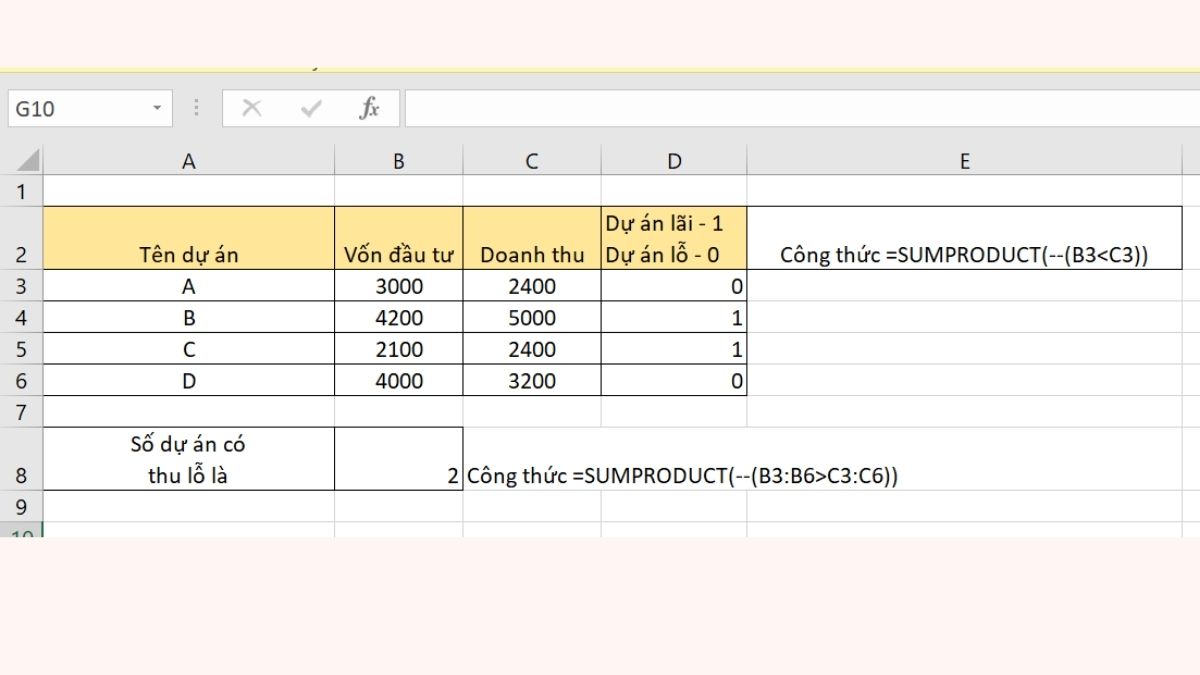Click the investment value 4200
1200x675 pixels.
(399, 318)
